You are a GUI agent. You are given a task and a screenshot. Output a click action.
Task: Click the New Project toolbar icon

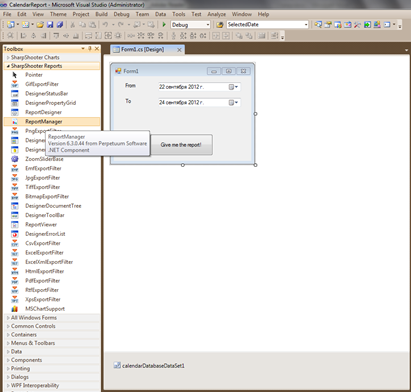point(11,24)
